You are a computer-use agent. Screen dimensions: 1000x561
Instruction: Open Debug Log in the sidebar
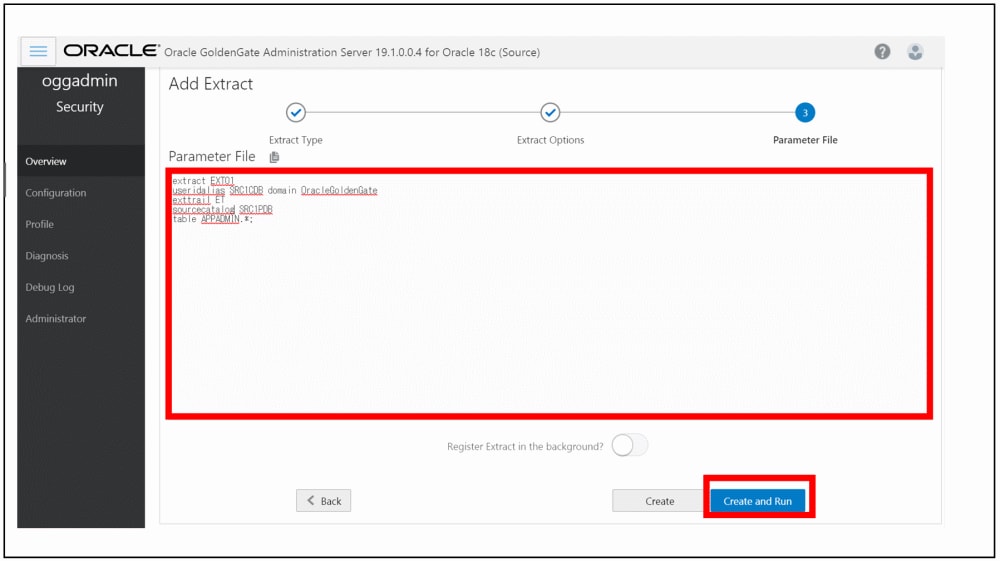pyautogui.click(x=81, y=287)
